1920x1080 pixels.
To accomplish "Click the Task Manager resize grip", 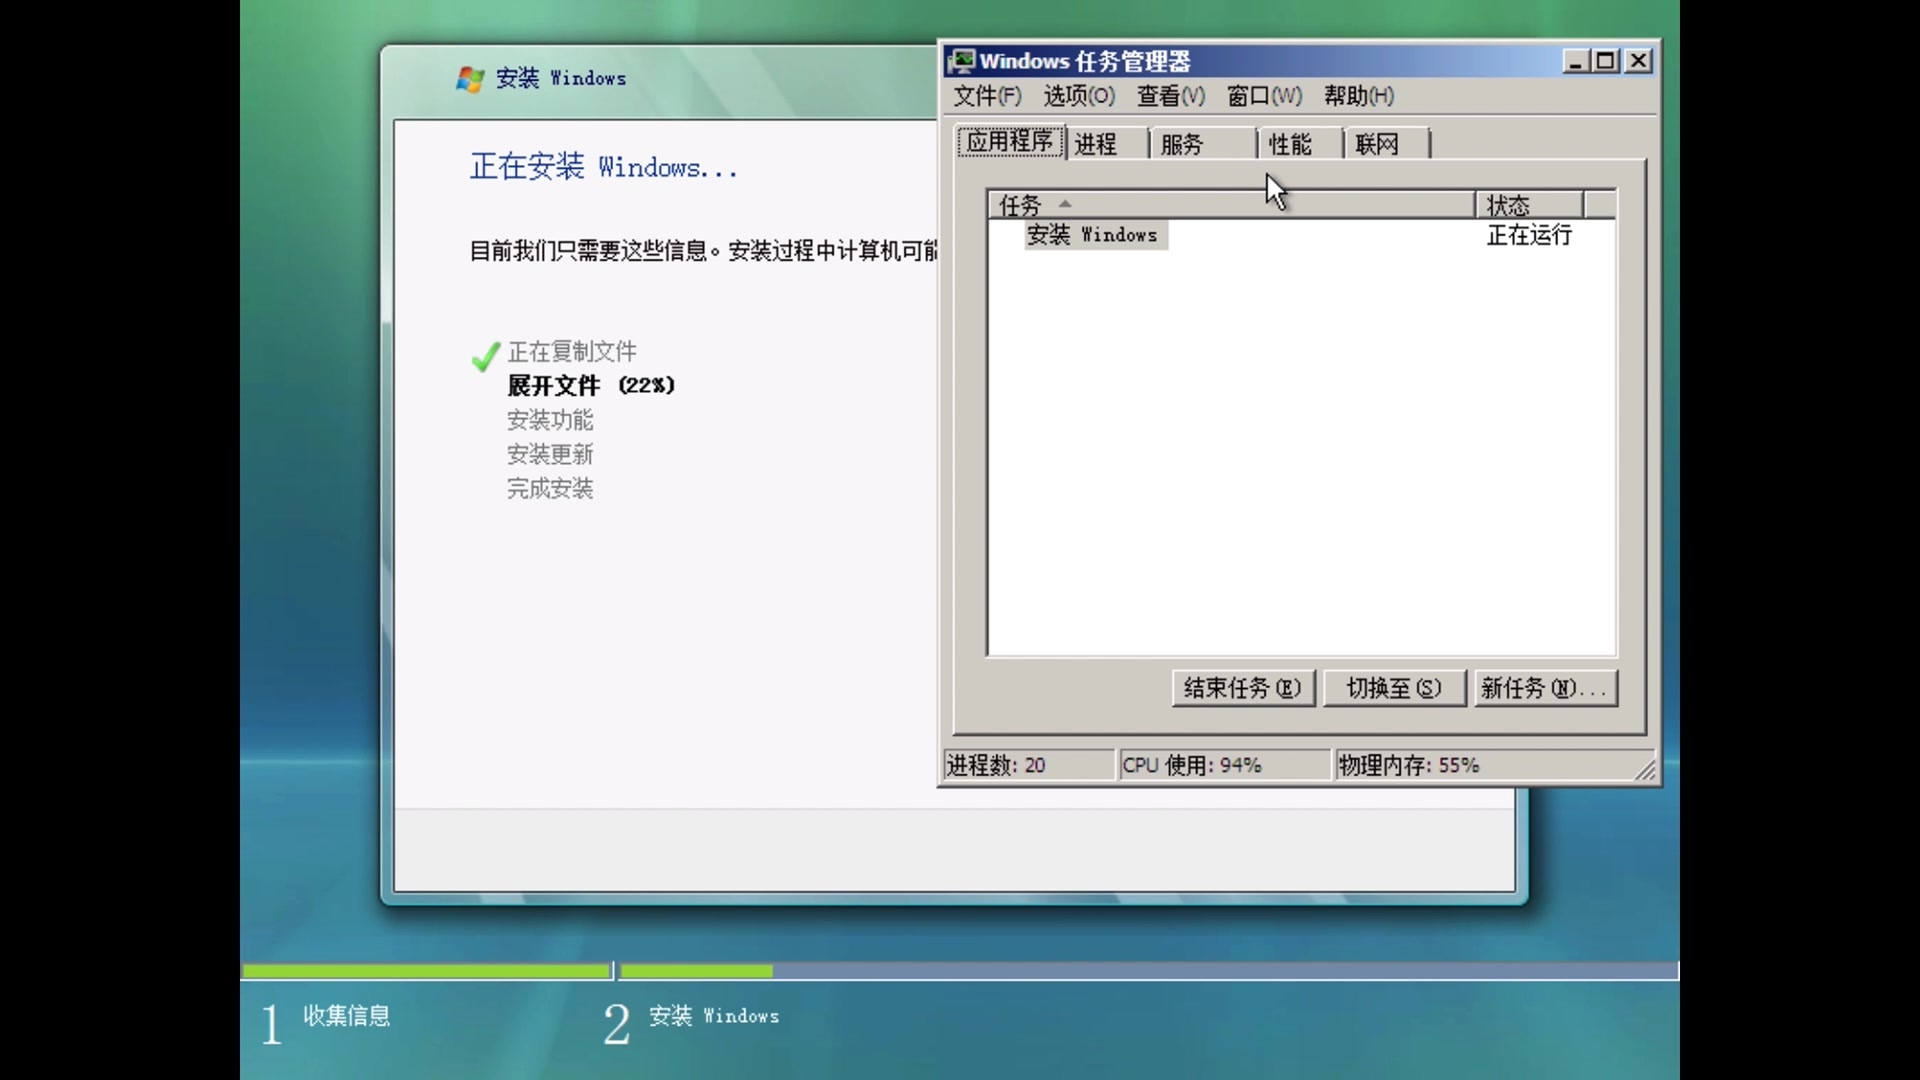I will (x=1645, y=769).
